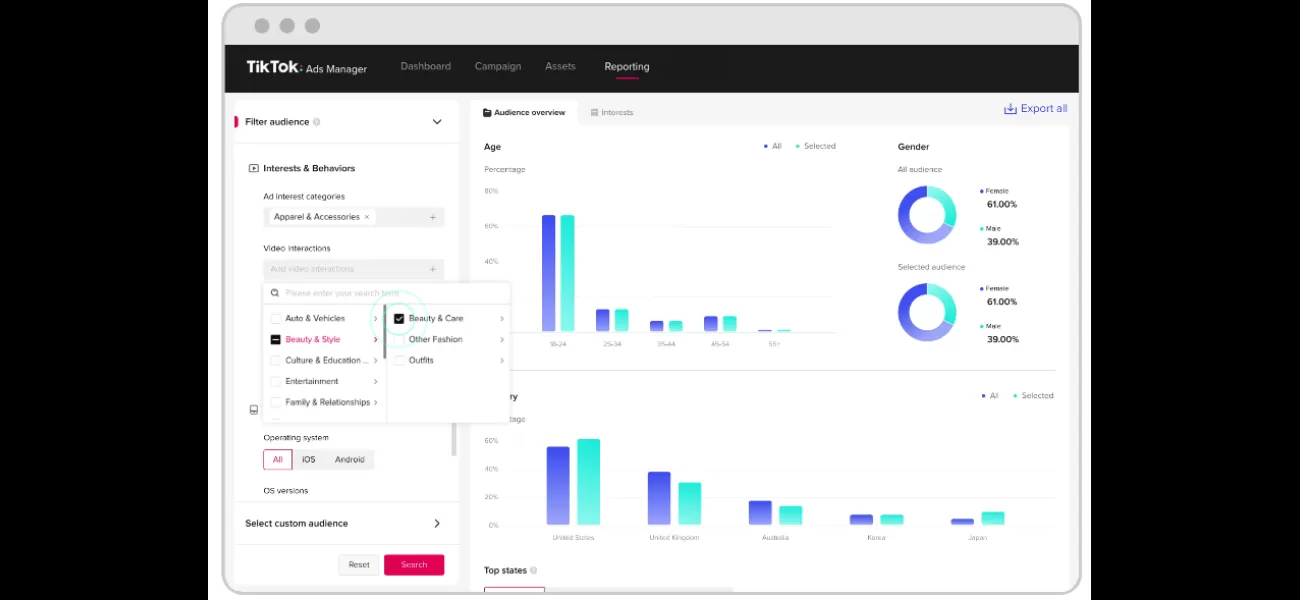Click the Reset button

click(x=359, y=565)
